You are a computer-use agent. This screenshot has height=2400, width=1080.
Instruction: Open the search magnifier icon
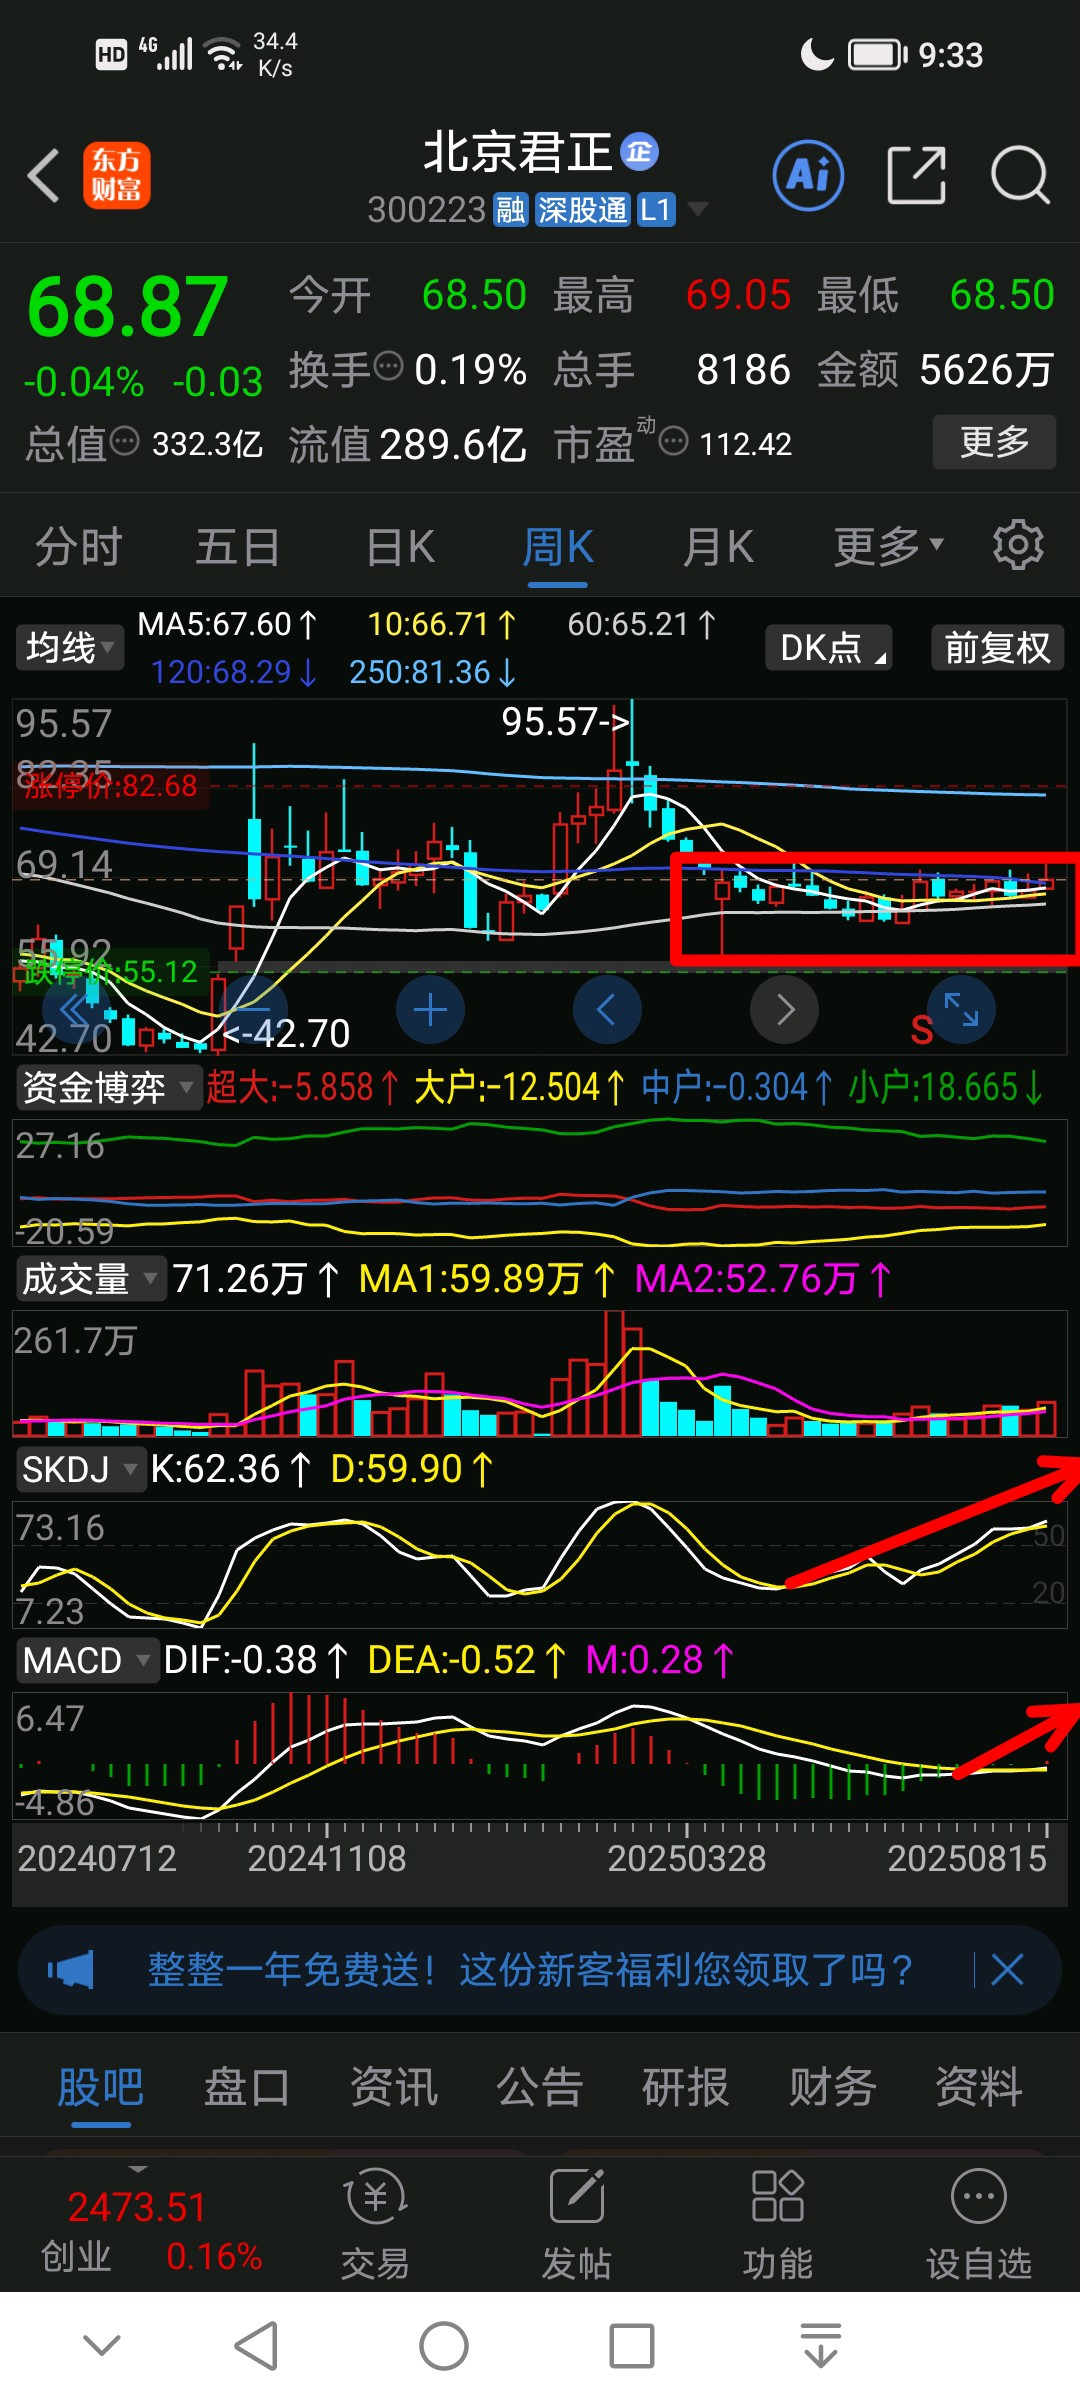coord(1020,176)
